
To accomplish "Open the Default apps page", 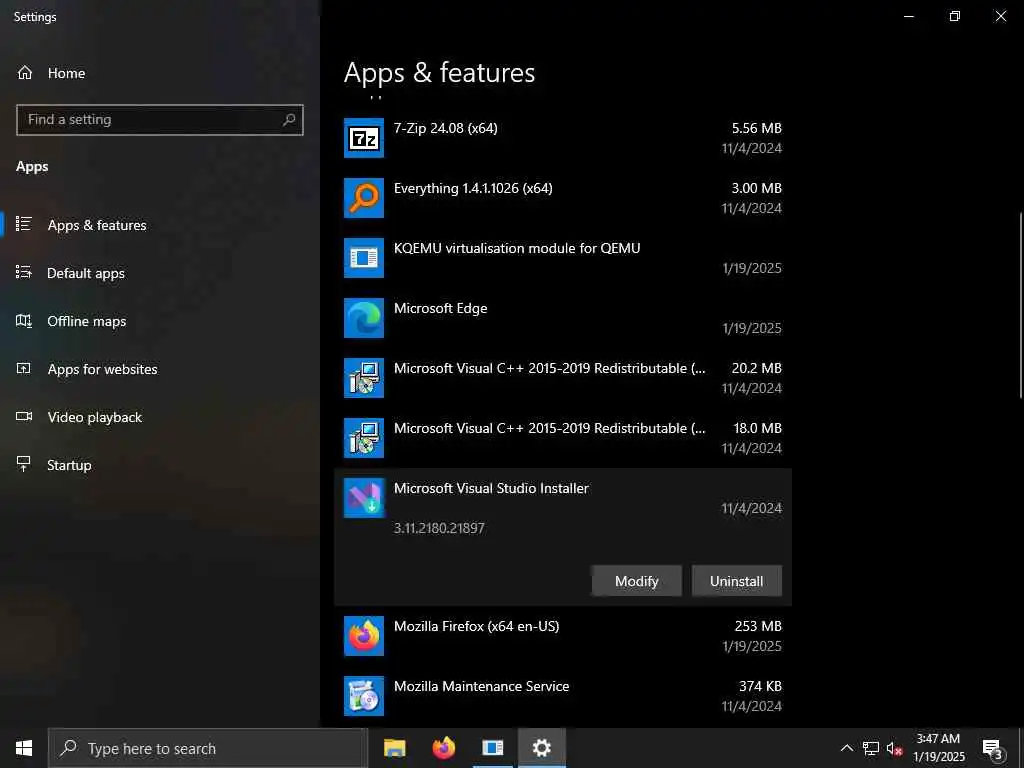I will pos(160,273).
